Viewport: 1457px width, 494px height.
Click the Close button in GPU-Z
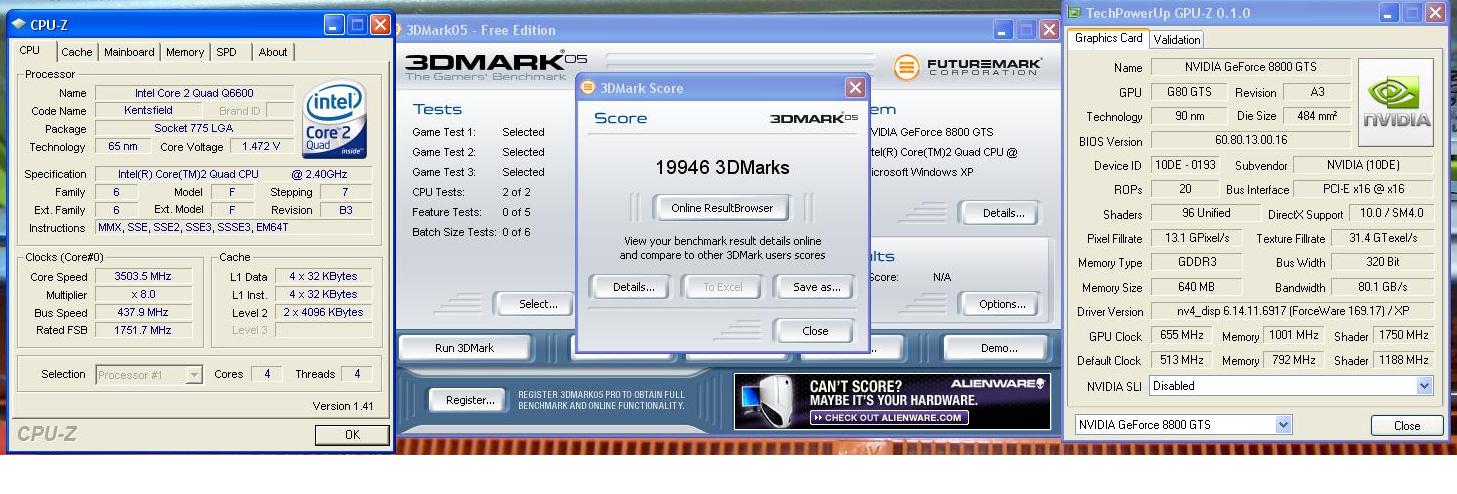point(1406,425)
